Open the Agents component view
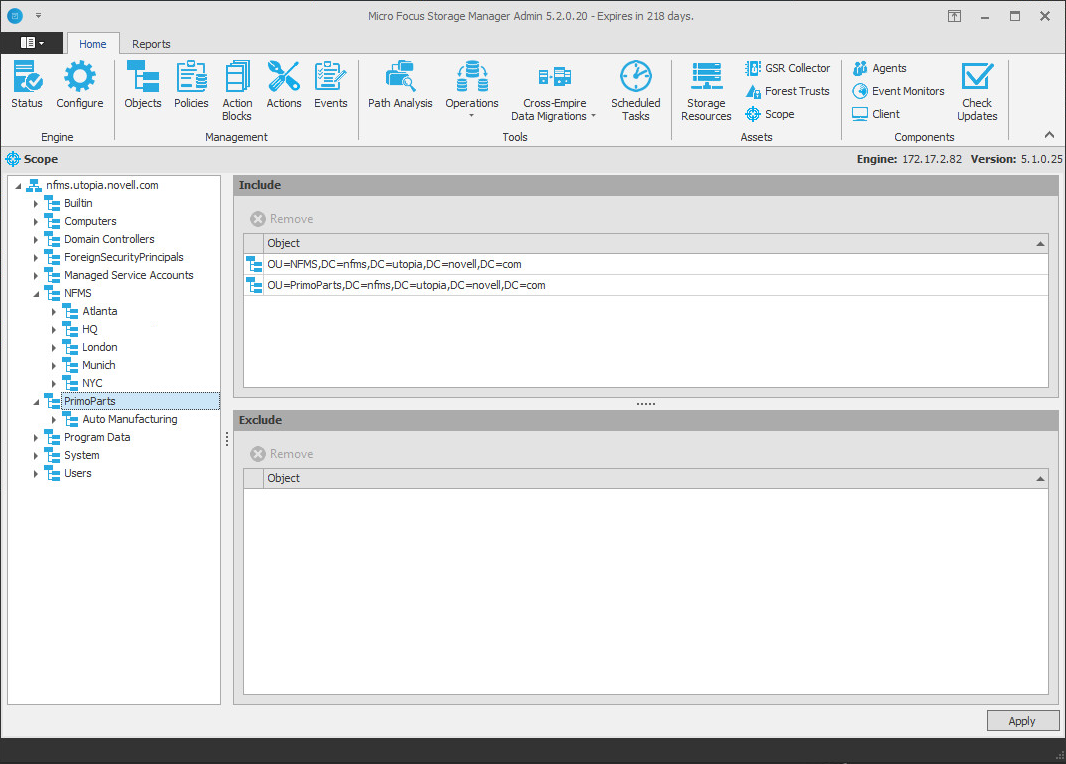The height and width of the screenshot is (764, 1066). pyautogui.click(x=880, y=68)
